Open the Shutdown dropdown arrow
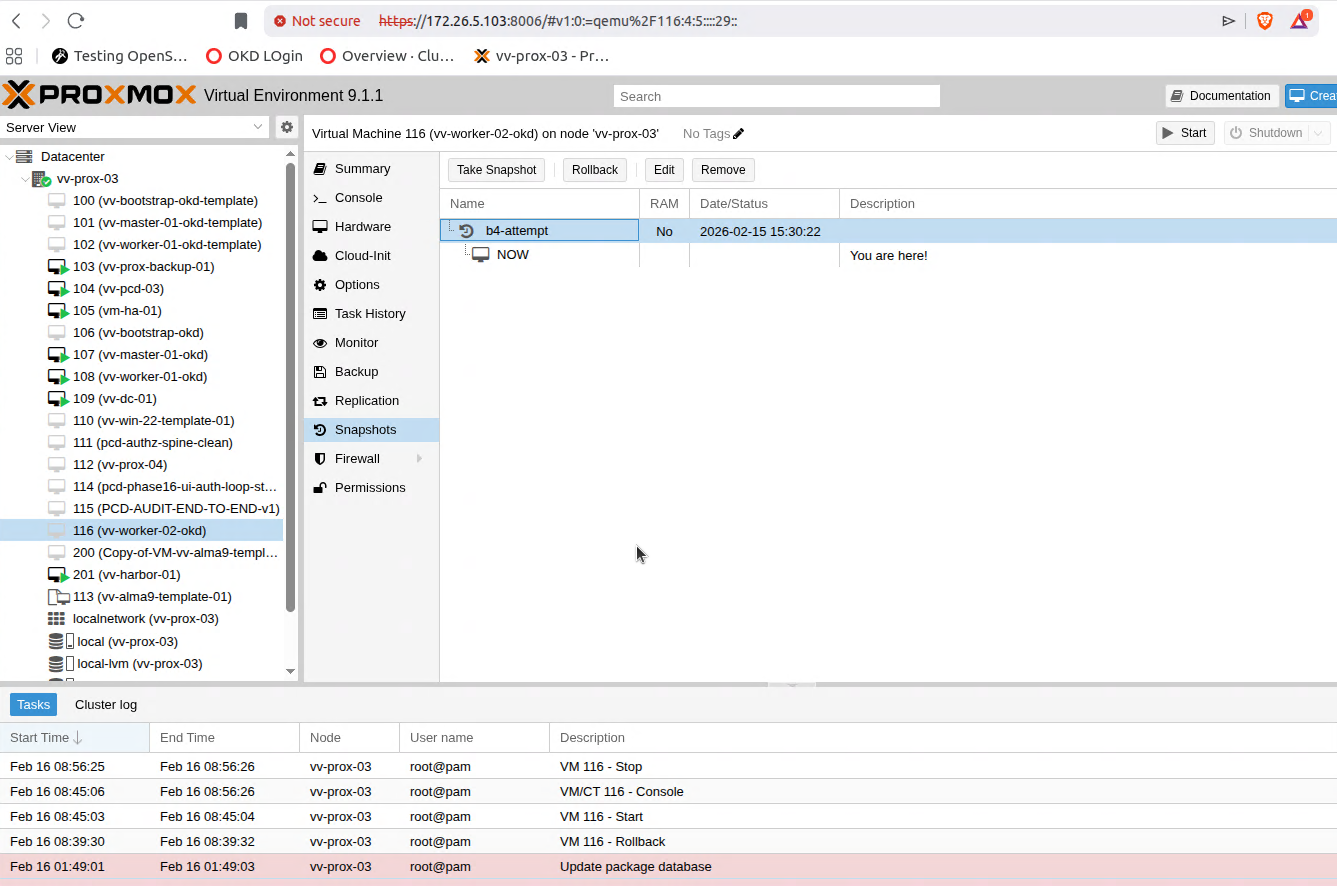This screenshot has height=886, width=1337. (x=1318, y=133)
